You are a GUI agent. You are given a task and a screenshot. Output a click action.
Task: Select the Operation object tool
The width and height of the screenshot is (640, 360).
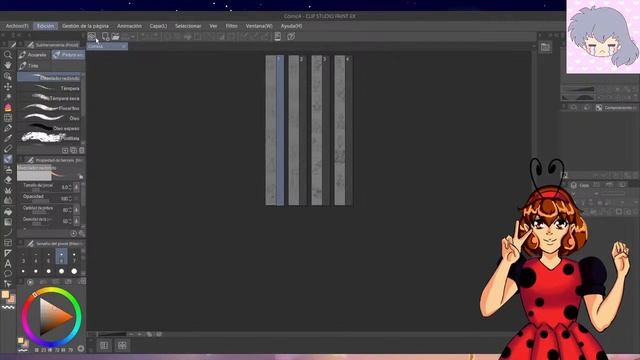pos(8,76)
